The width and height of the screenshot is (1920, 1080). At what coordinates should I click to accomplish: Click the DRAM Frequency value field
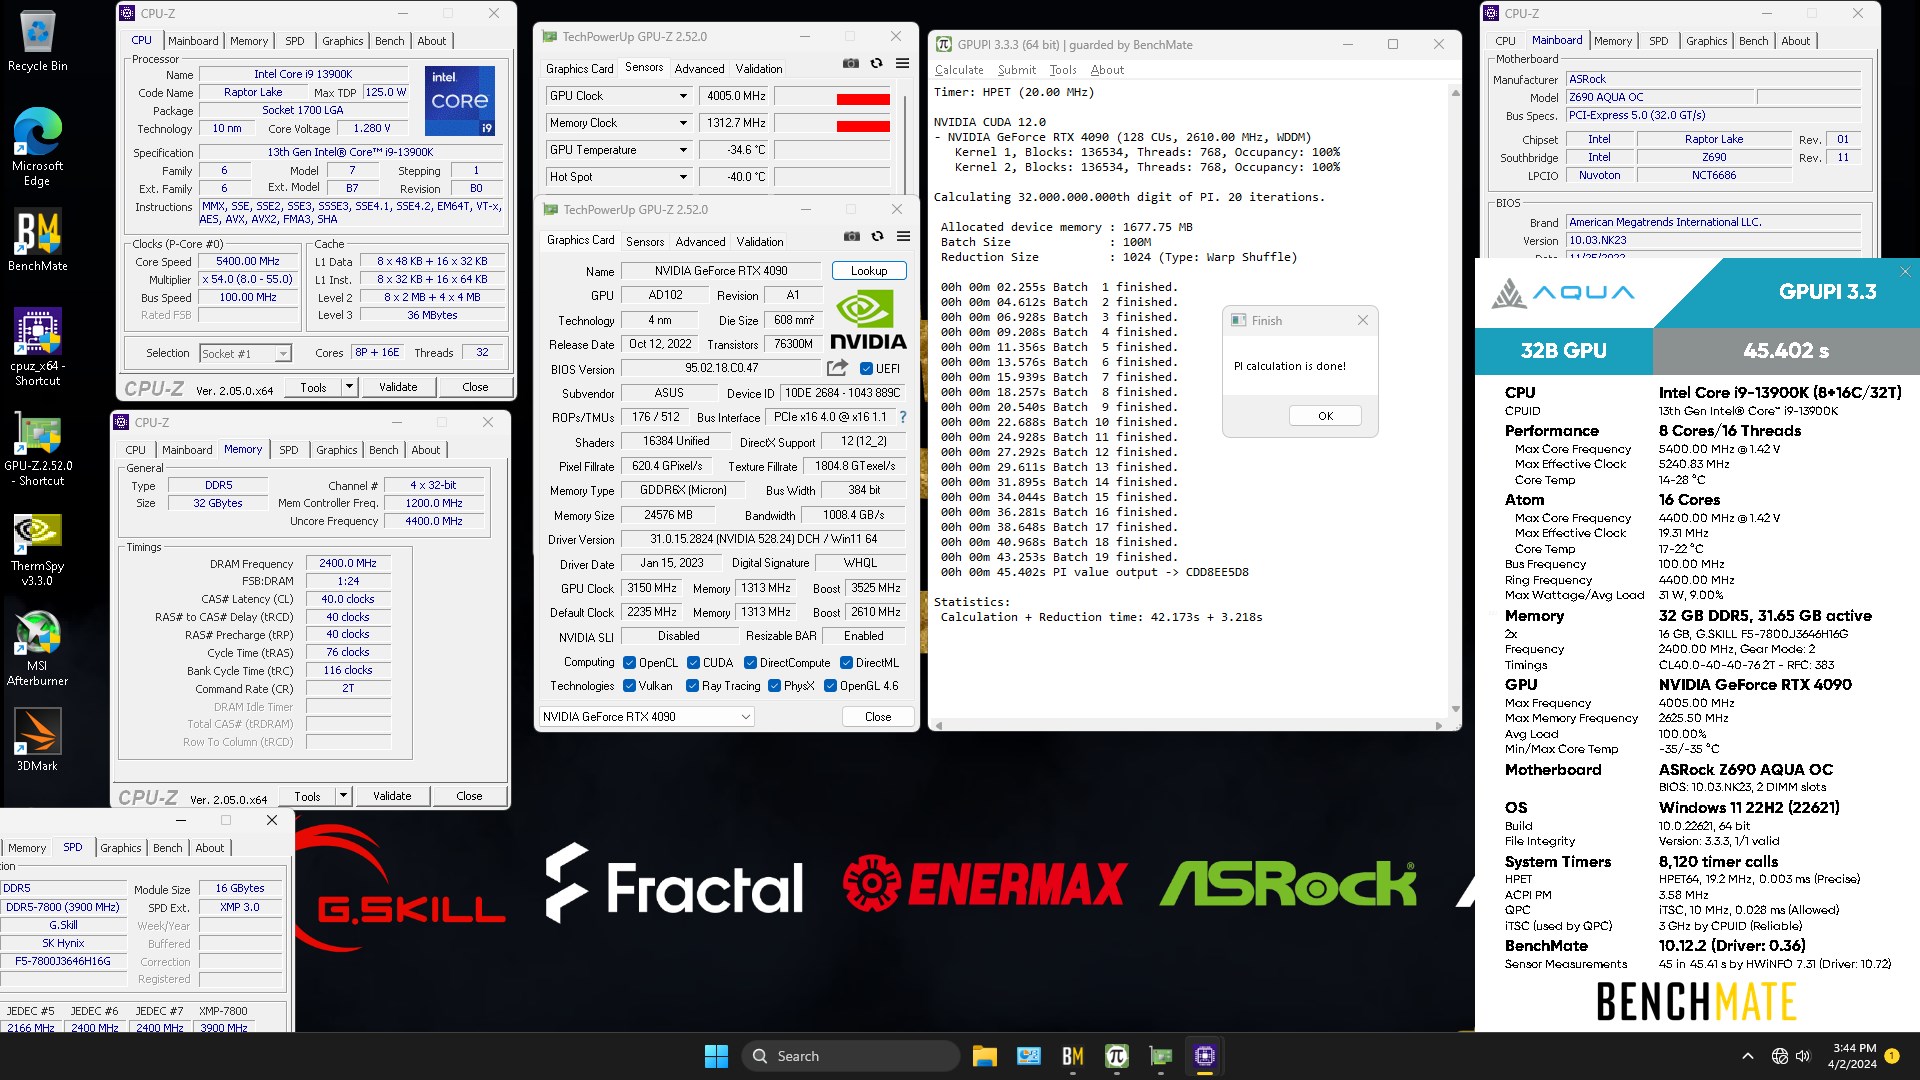click(345, 562)
